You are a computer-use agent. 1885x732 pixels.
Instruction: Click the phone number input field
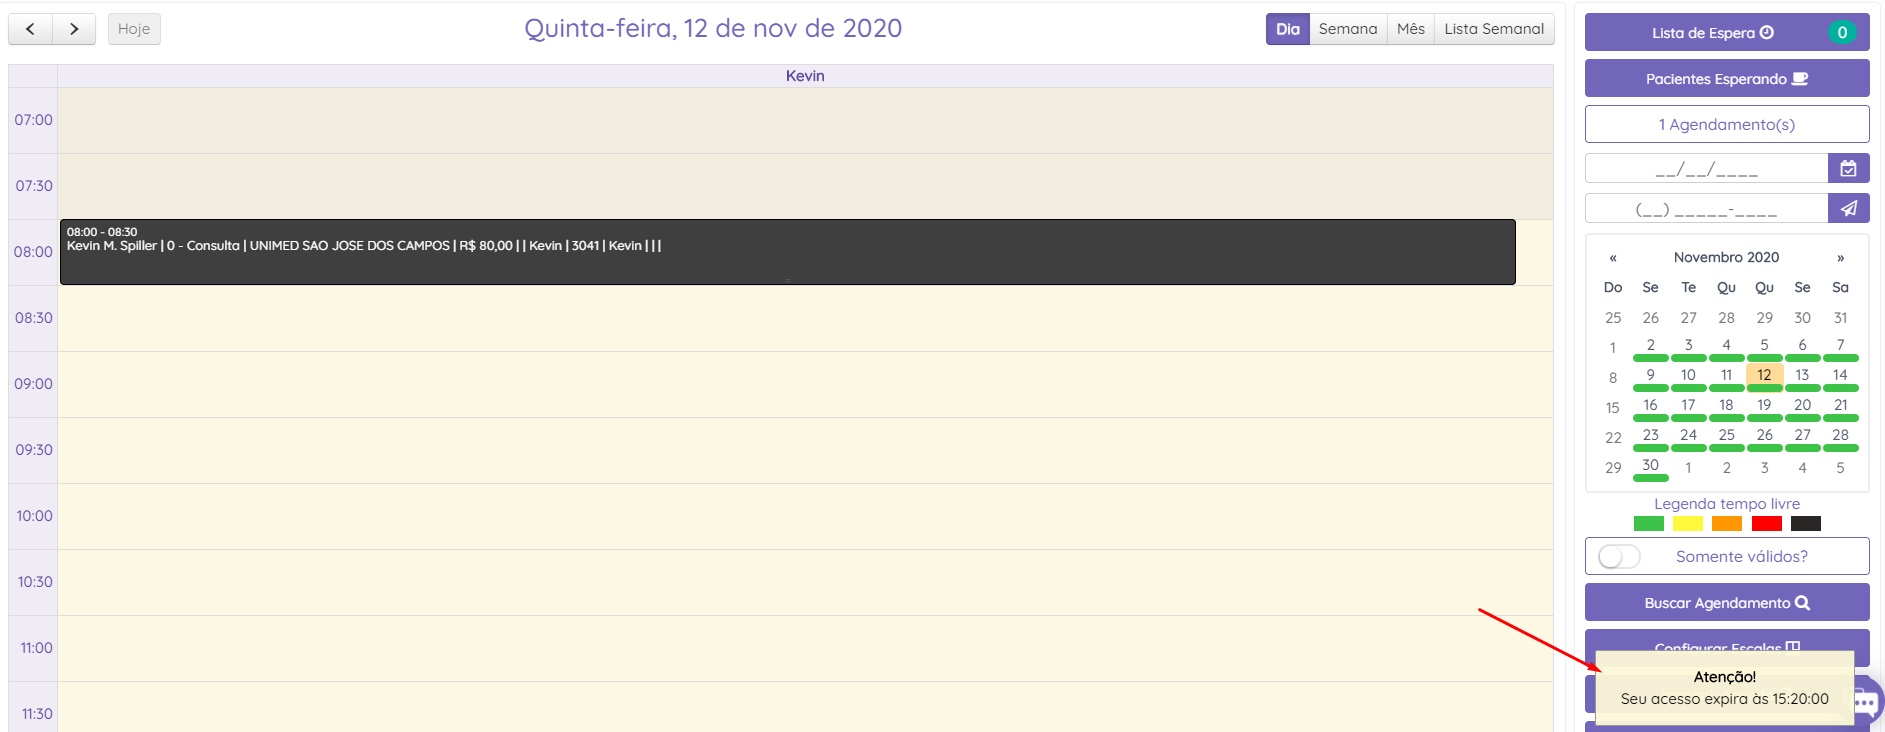click(x=1706, y=209)
